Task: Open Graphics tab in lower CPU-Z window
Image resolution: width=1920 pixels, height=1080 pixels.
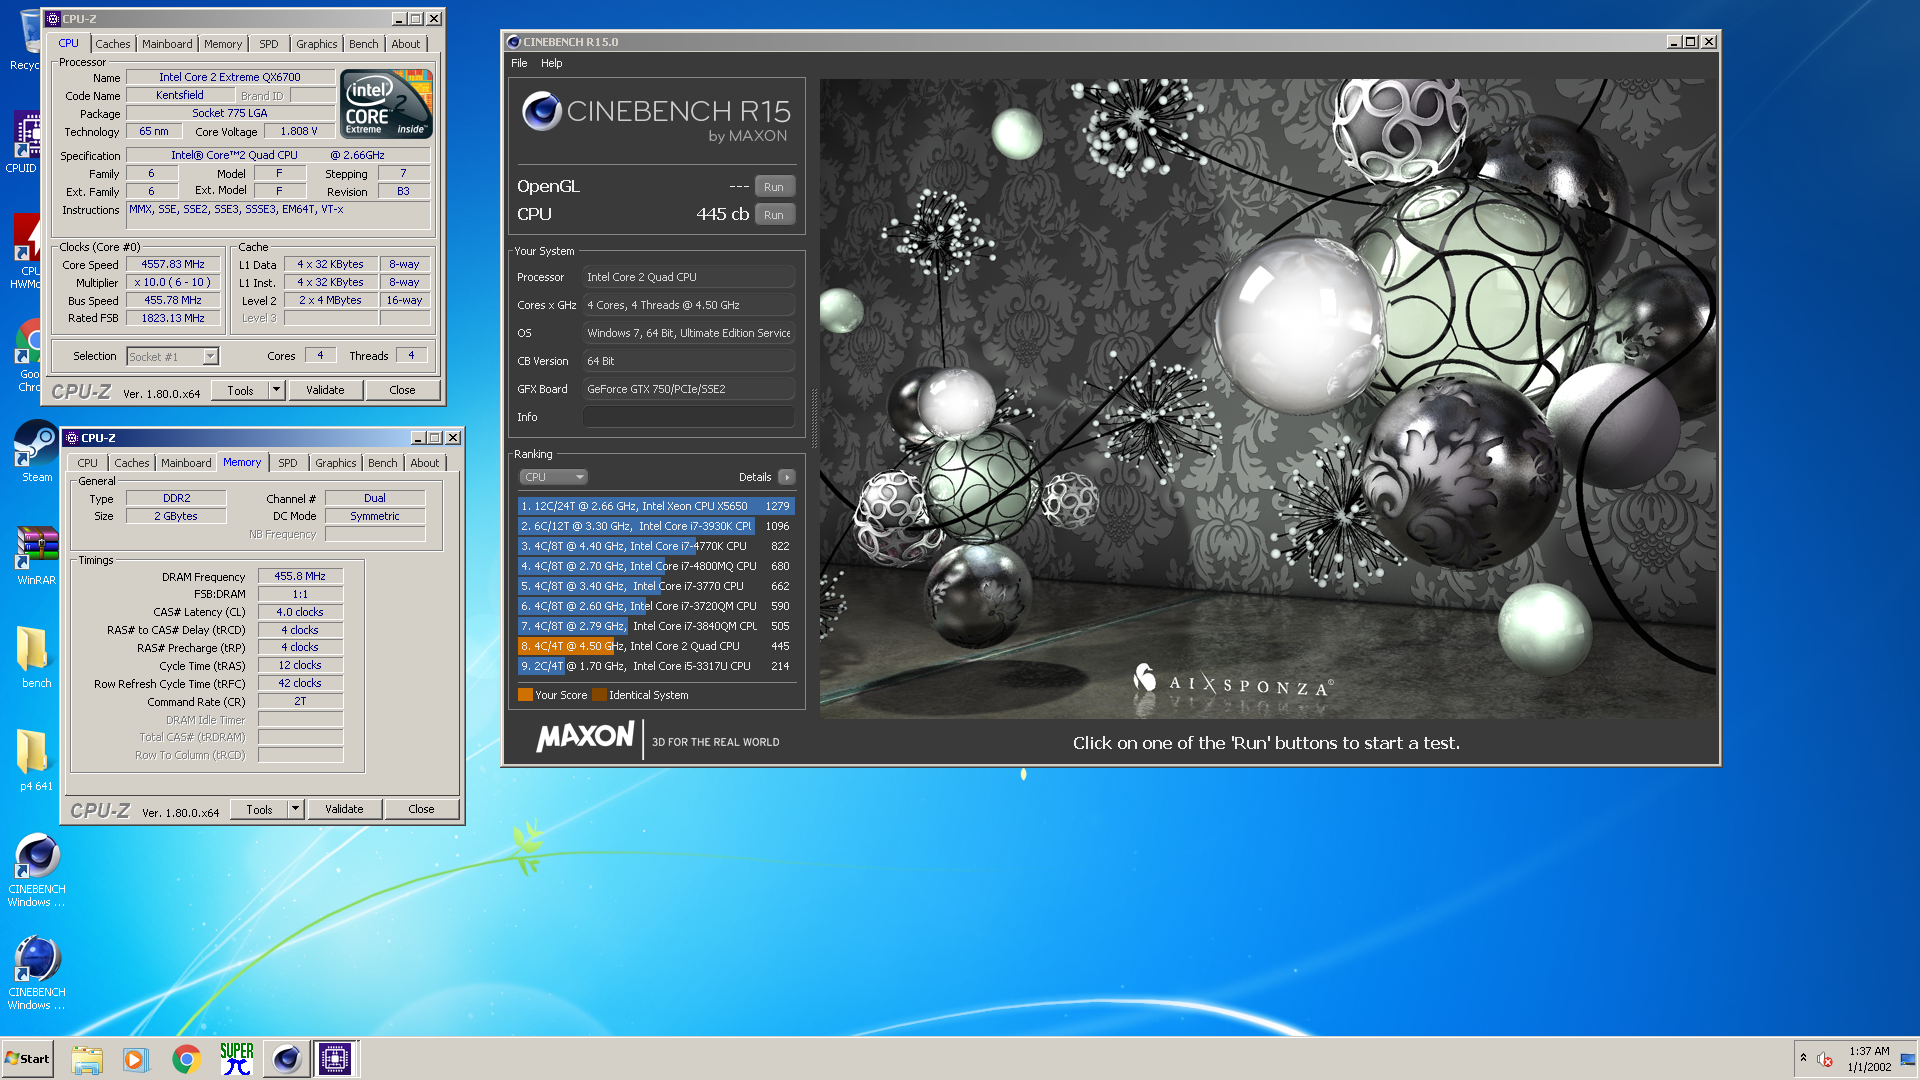Action: (x=336, y=463)
